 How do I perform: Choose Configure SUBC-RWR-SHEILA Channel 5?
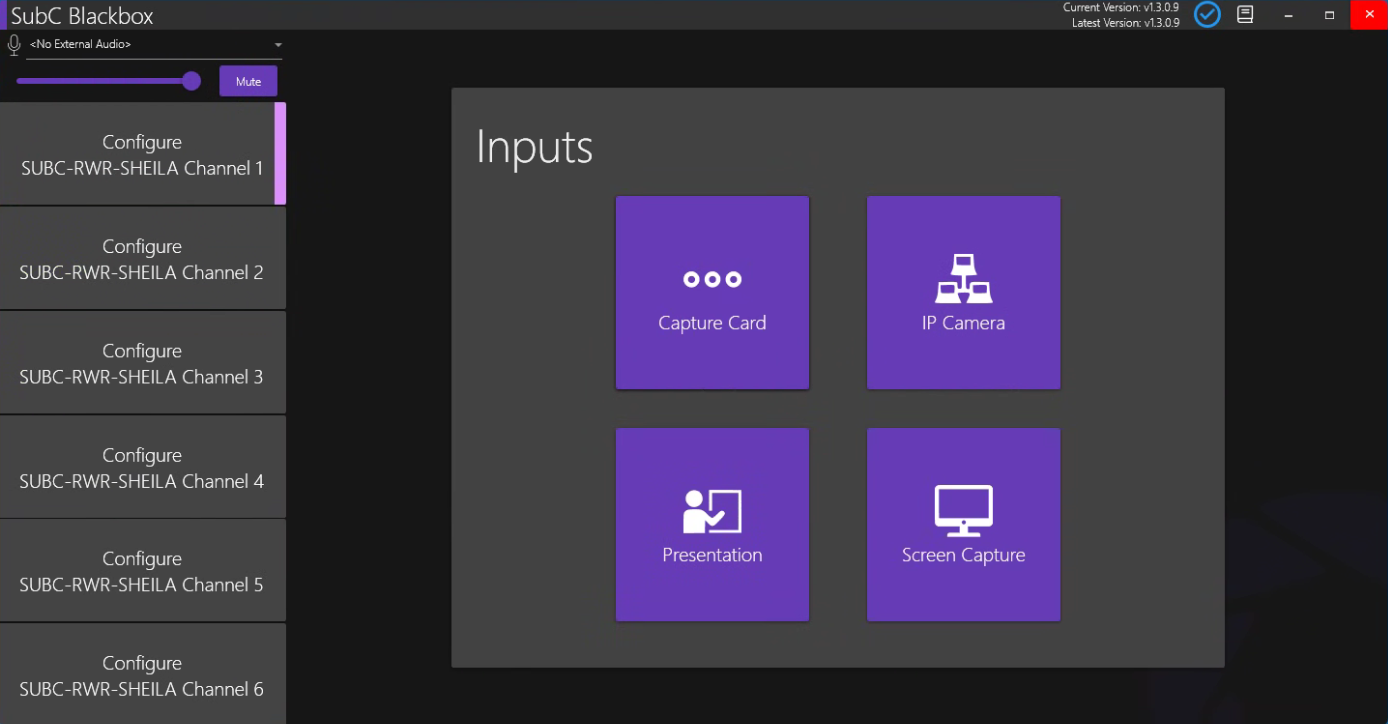coord(142,571)
